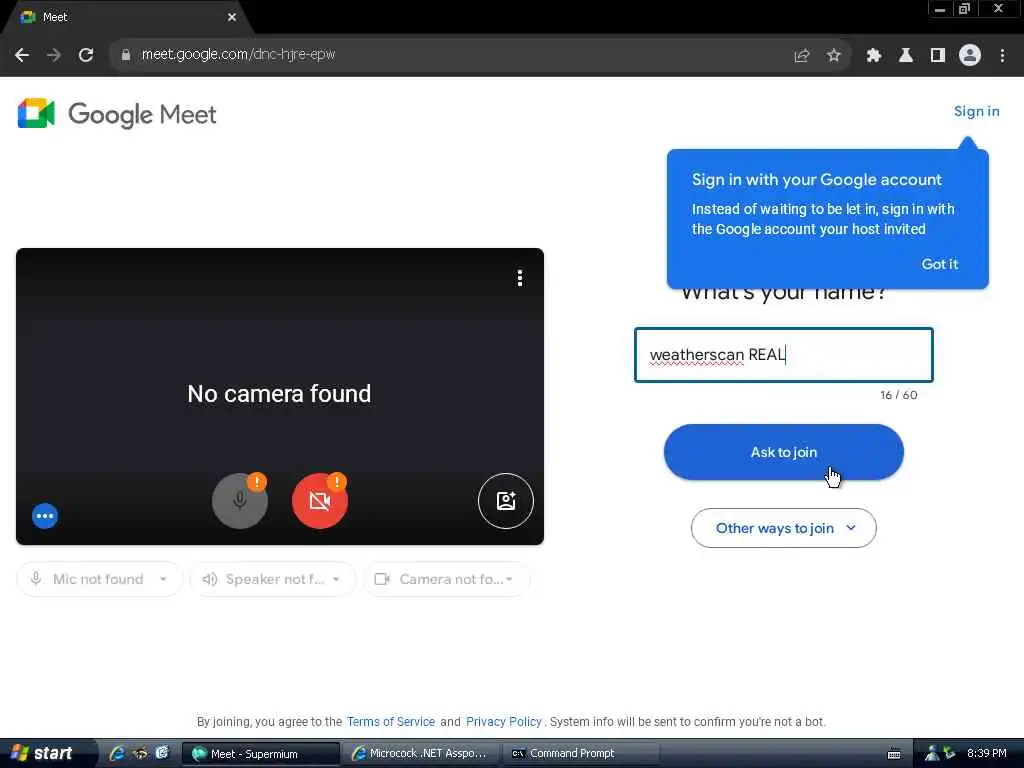Click the flask experiments icon
This screenshot has width=1024, height=768.
point(906,56)
